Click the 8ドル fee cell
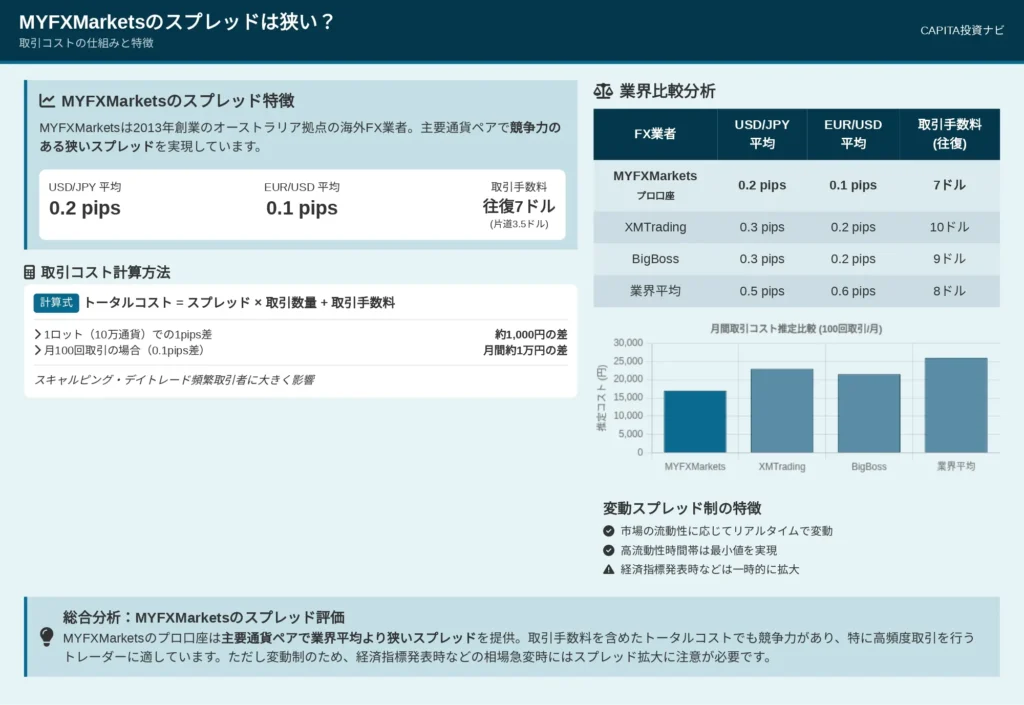 (950, 291)
